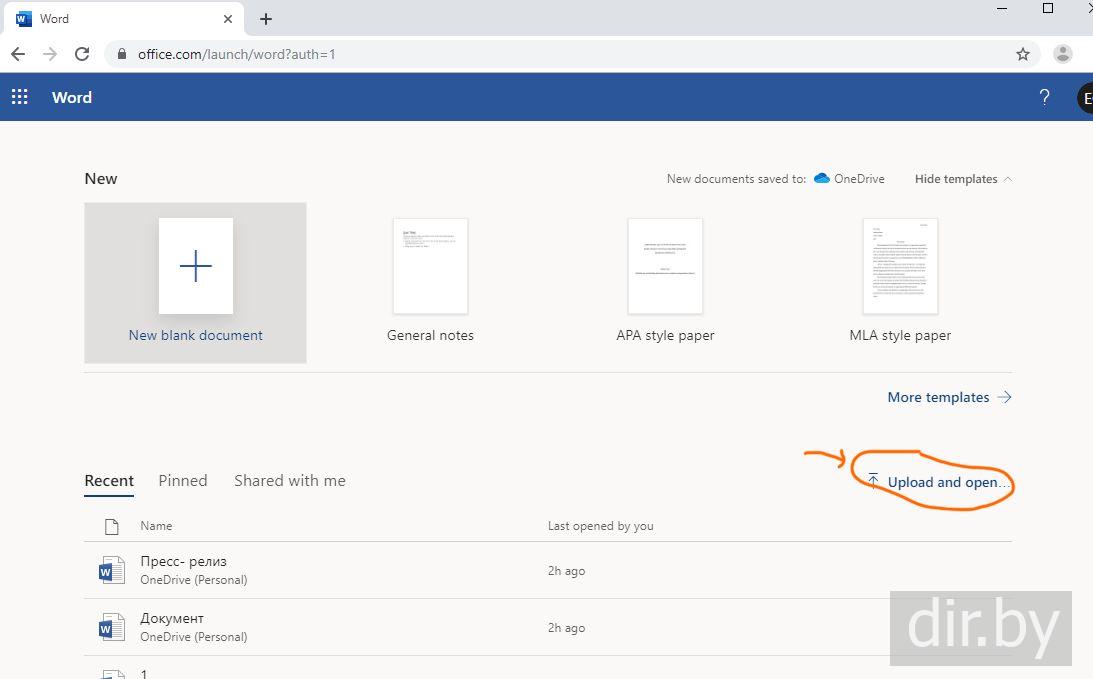Viewport: 1093px width, 679px height.
Task: Click the account avatar in Word header
Action: (1085, 98)
